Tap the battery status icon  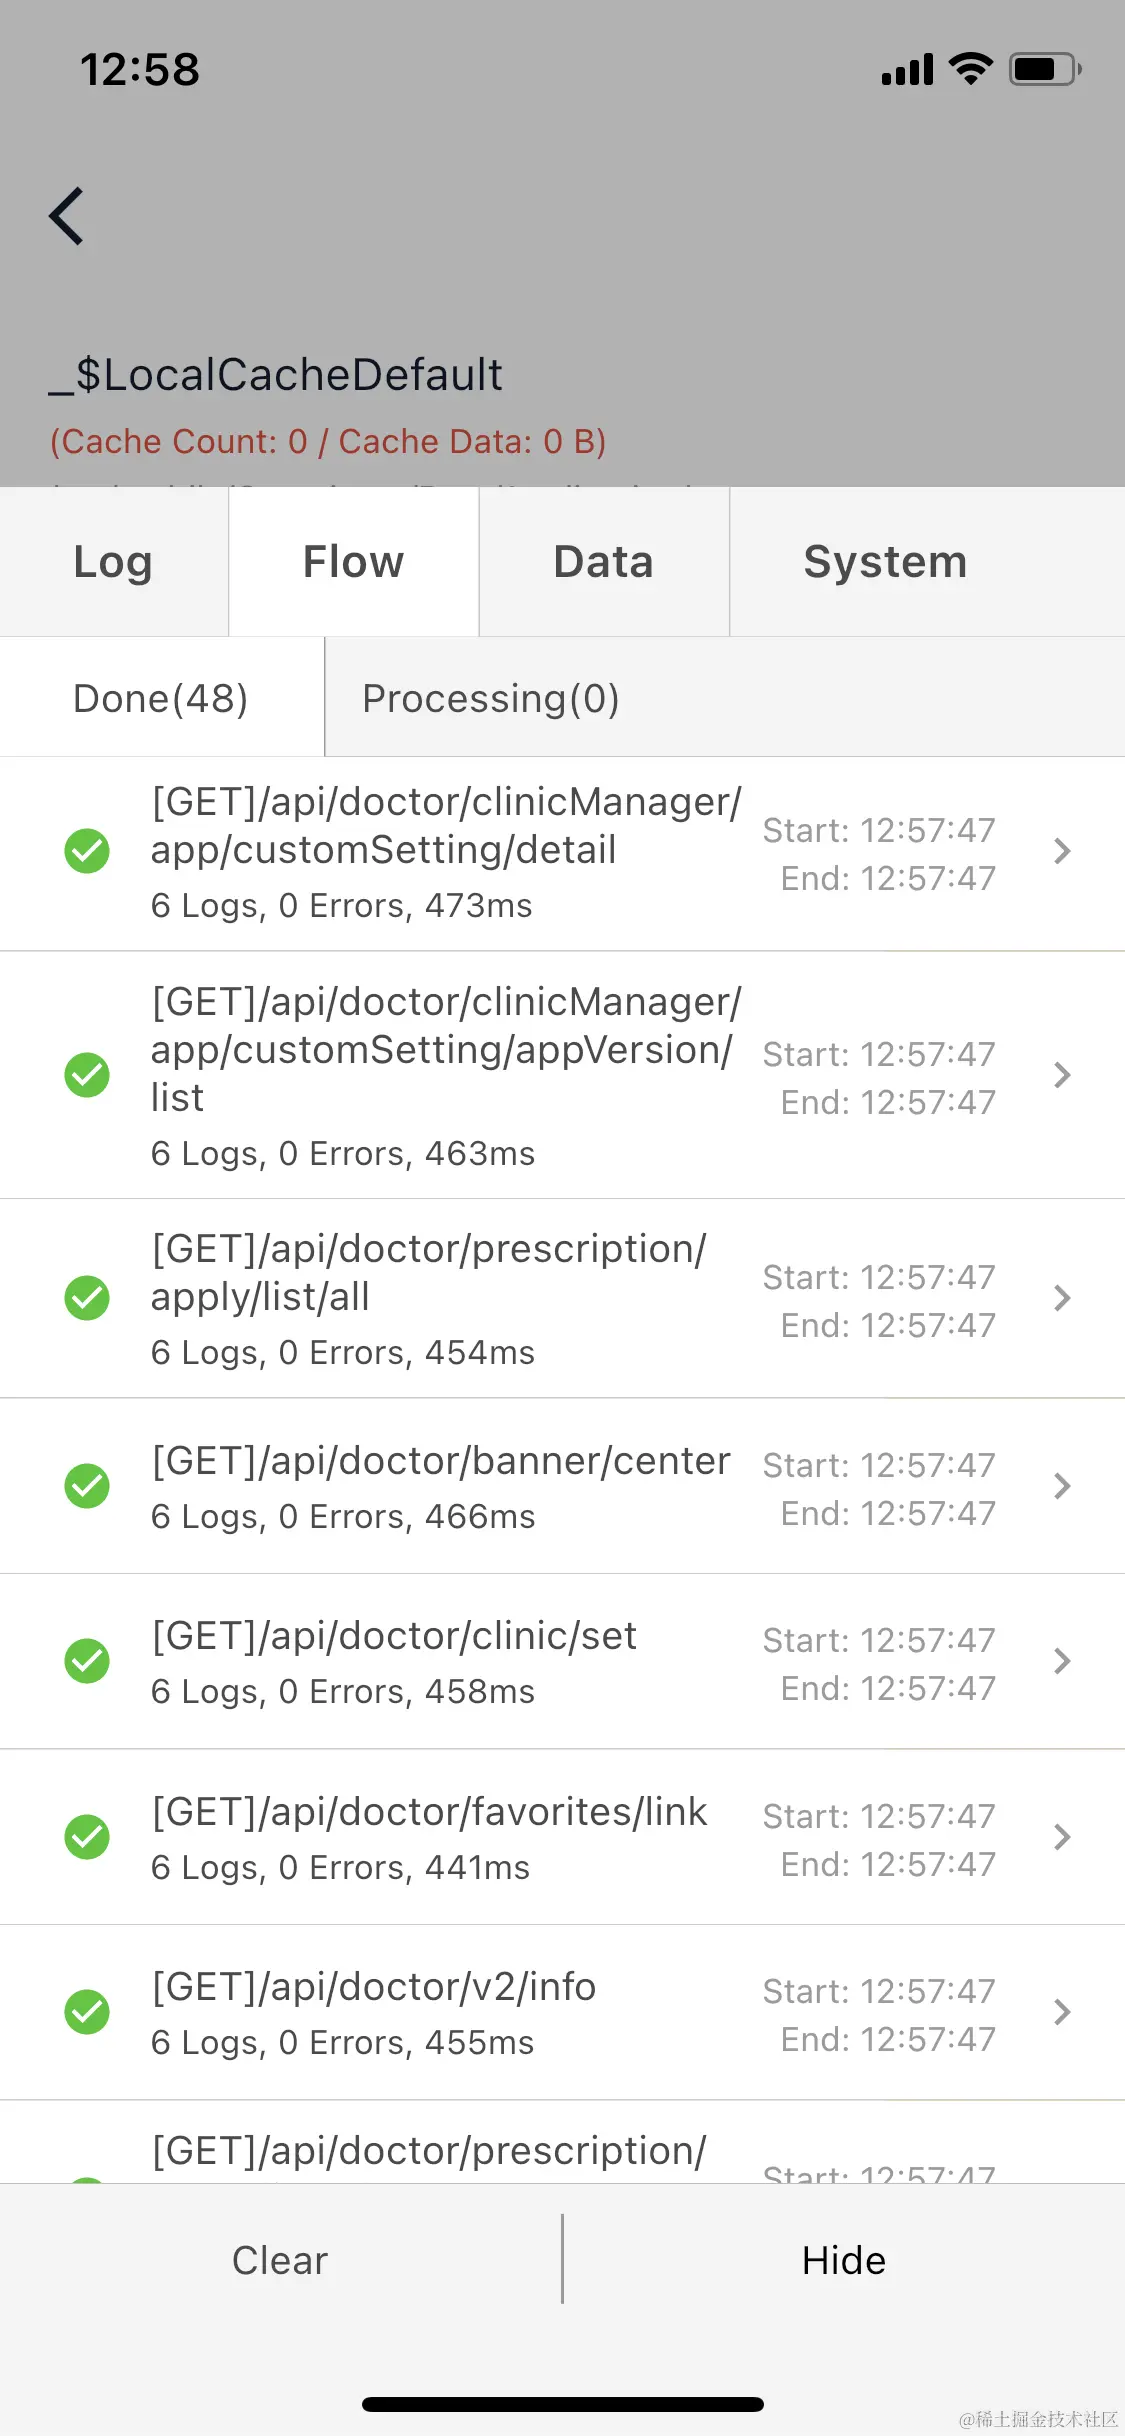(1045, 69)
